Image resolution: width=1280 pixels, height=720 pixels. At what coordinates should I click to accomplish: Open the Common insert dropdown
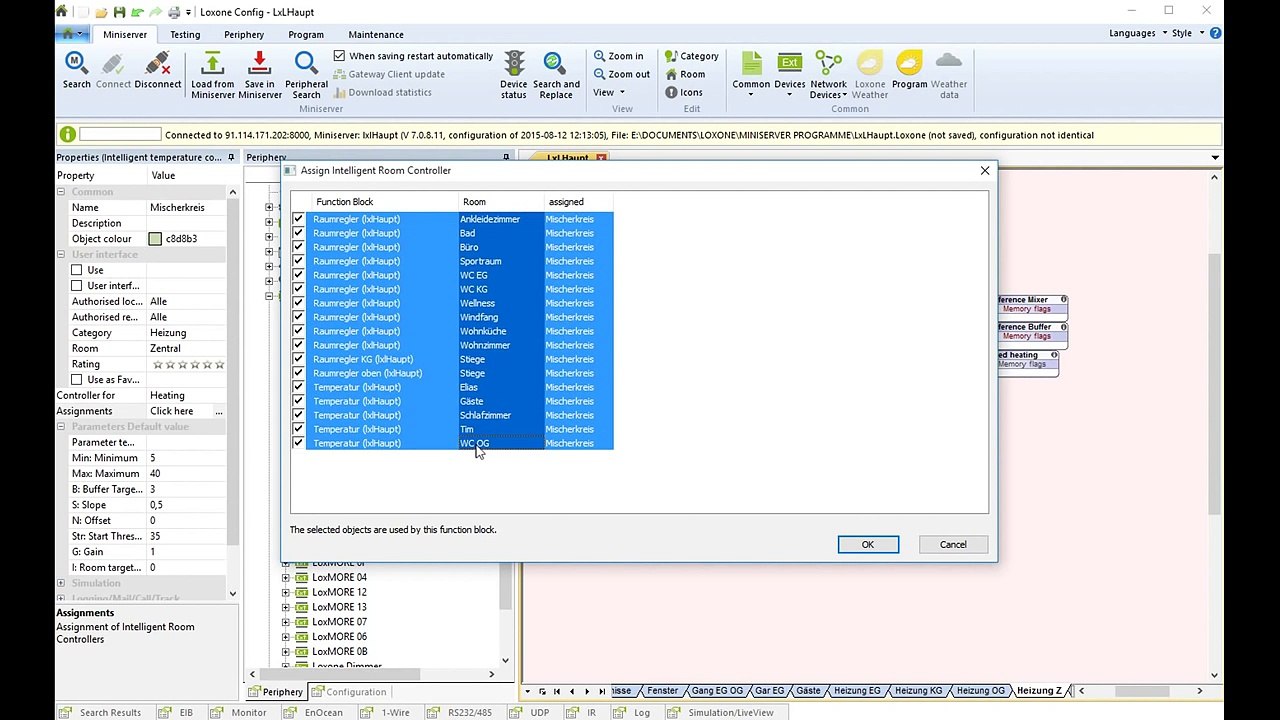[x=751, y=74]
